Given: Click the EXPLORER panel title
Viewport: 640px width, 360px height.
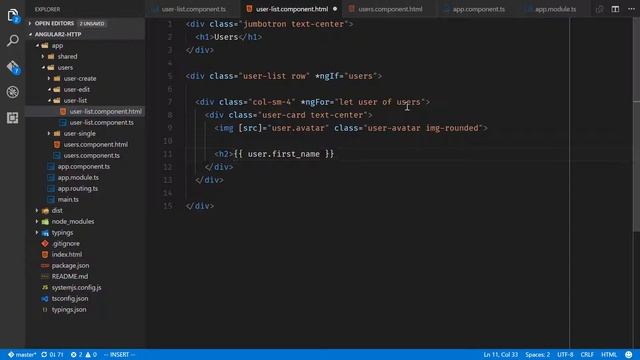Looking at the screenshot, I should 47,9.
